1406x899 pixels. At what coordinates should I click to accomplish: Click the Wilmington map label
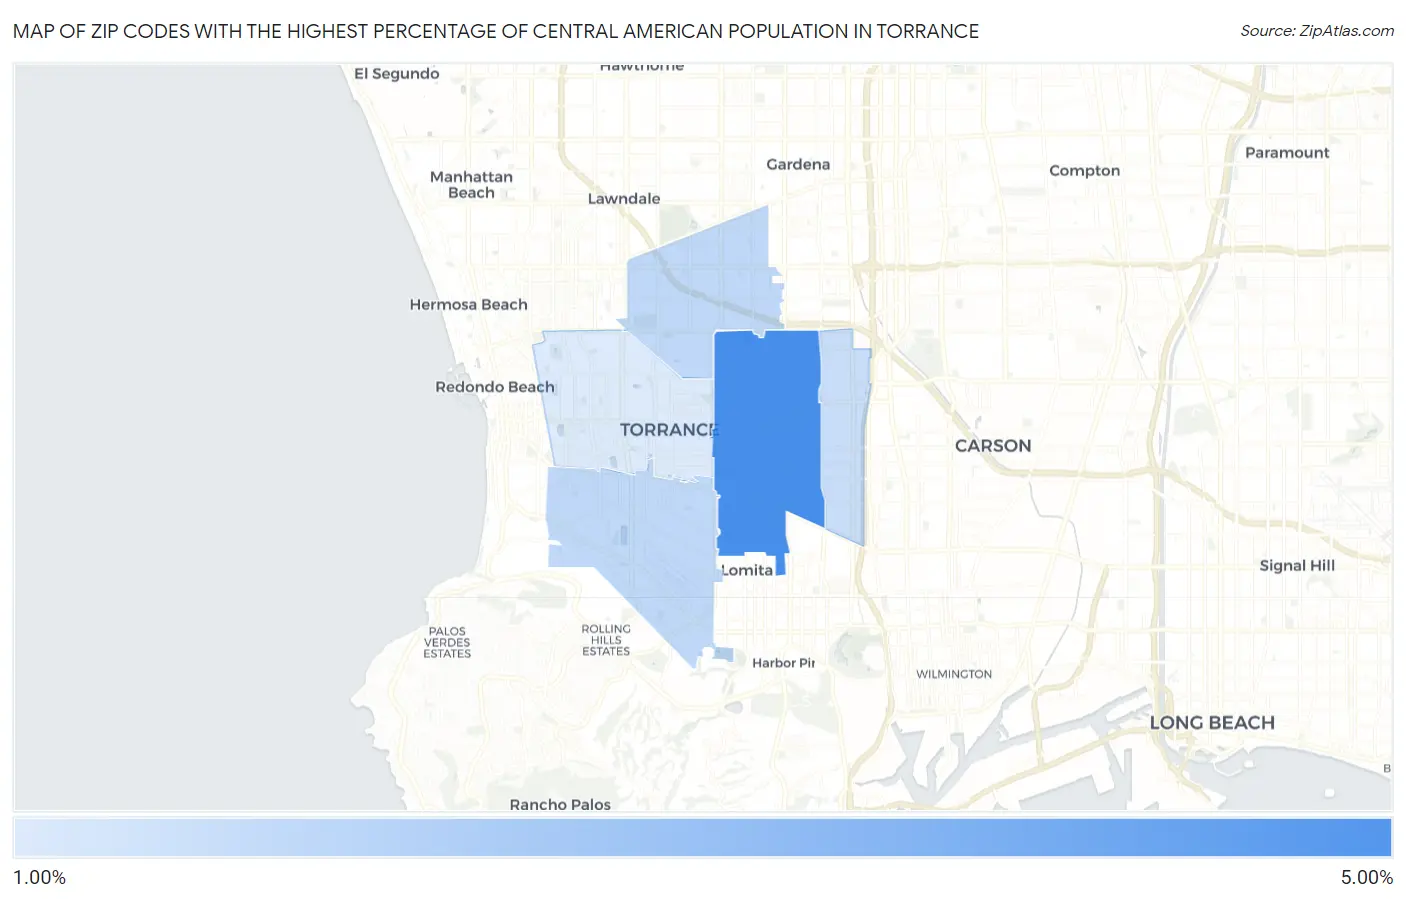pos(954,675)
